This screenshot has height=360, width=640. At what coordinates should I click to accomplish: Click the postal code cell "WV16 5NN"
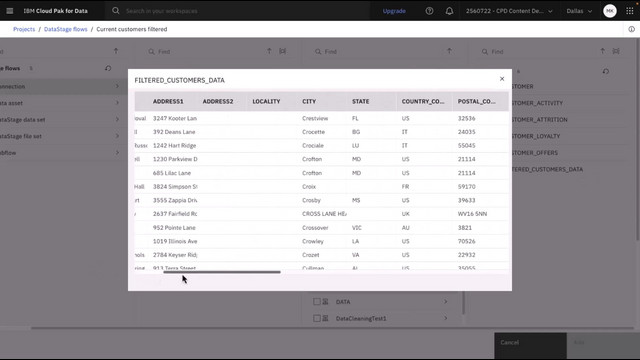[x=472, y=214]
